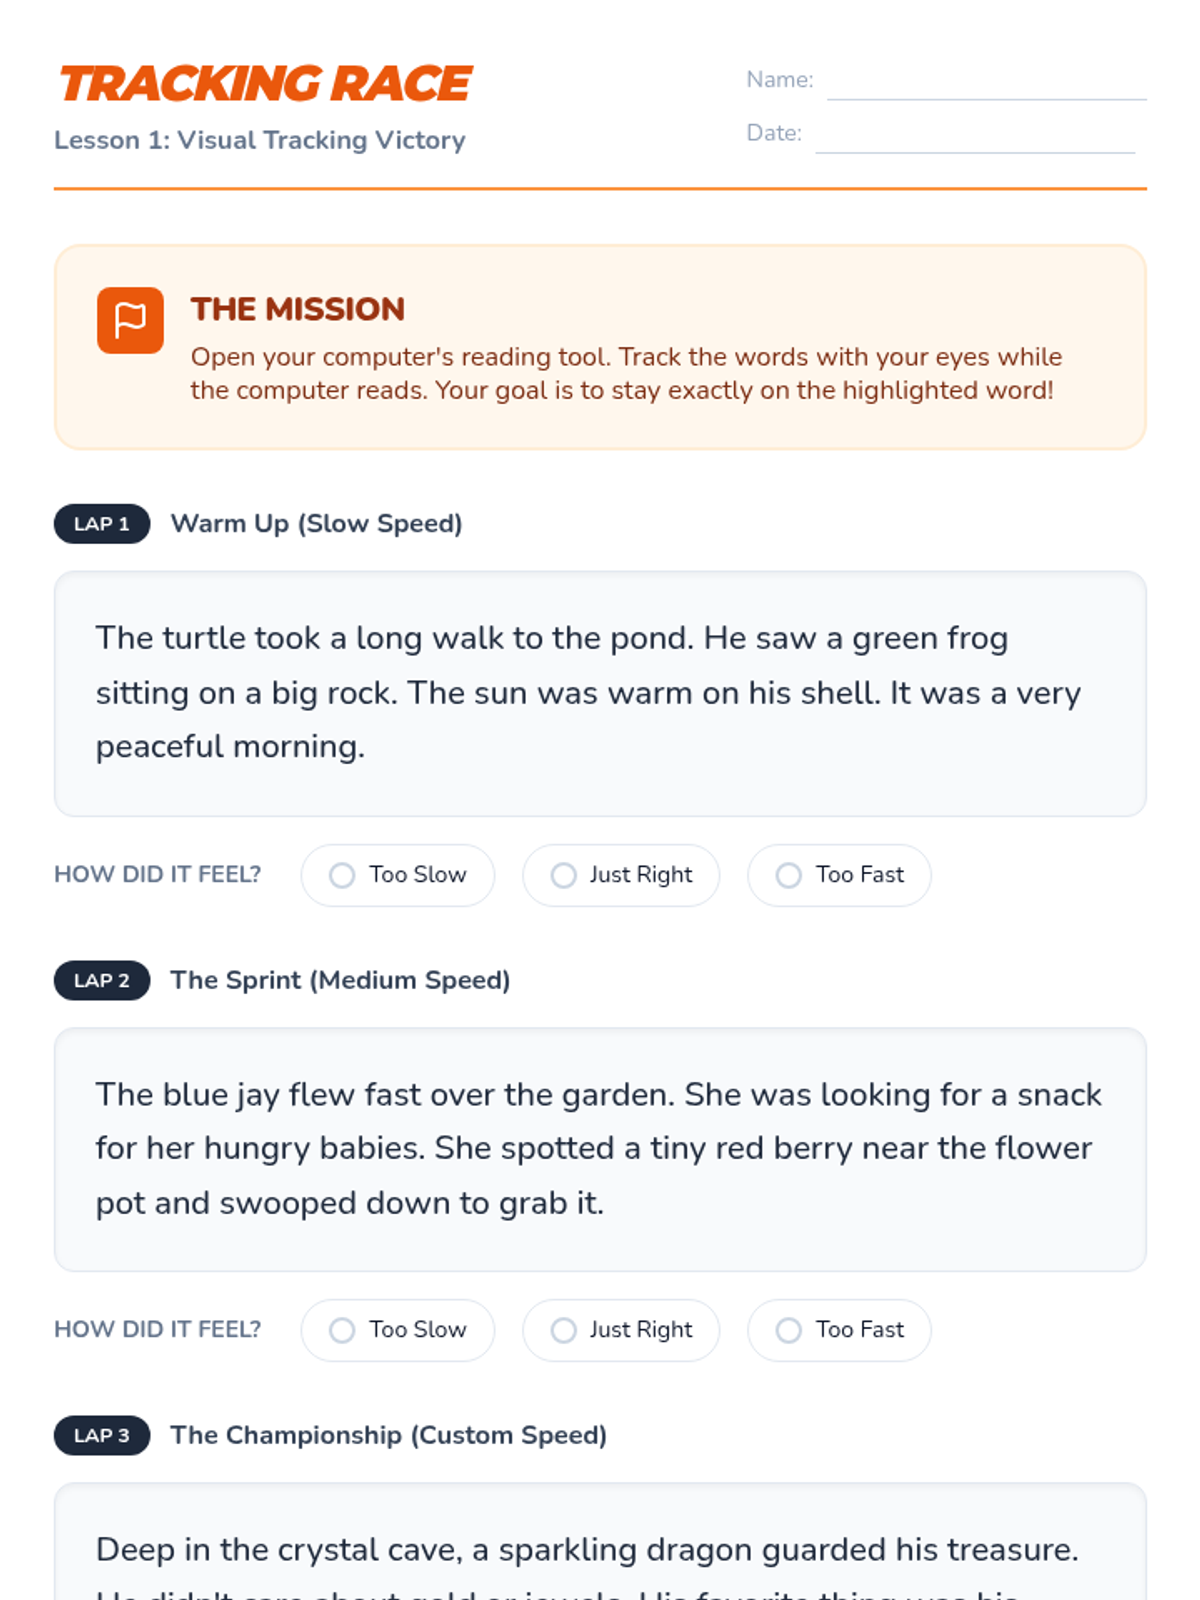Choose Just Right for The Sprint lap
1200x1600 pixels.
tap(564, 1330)
